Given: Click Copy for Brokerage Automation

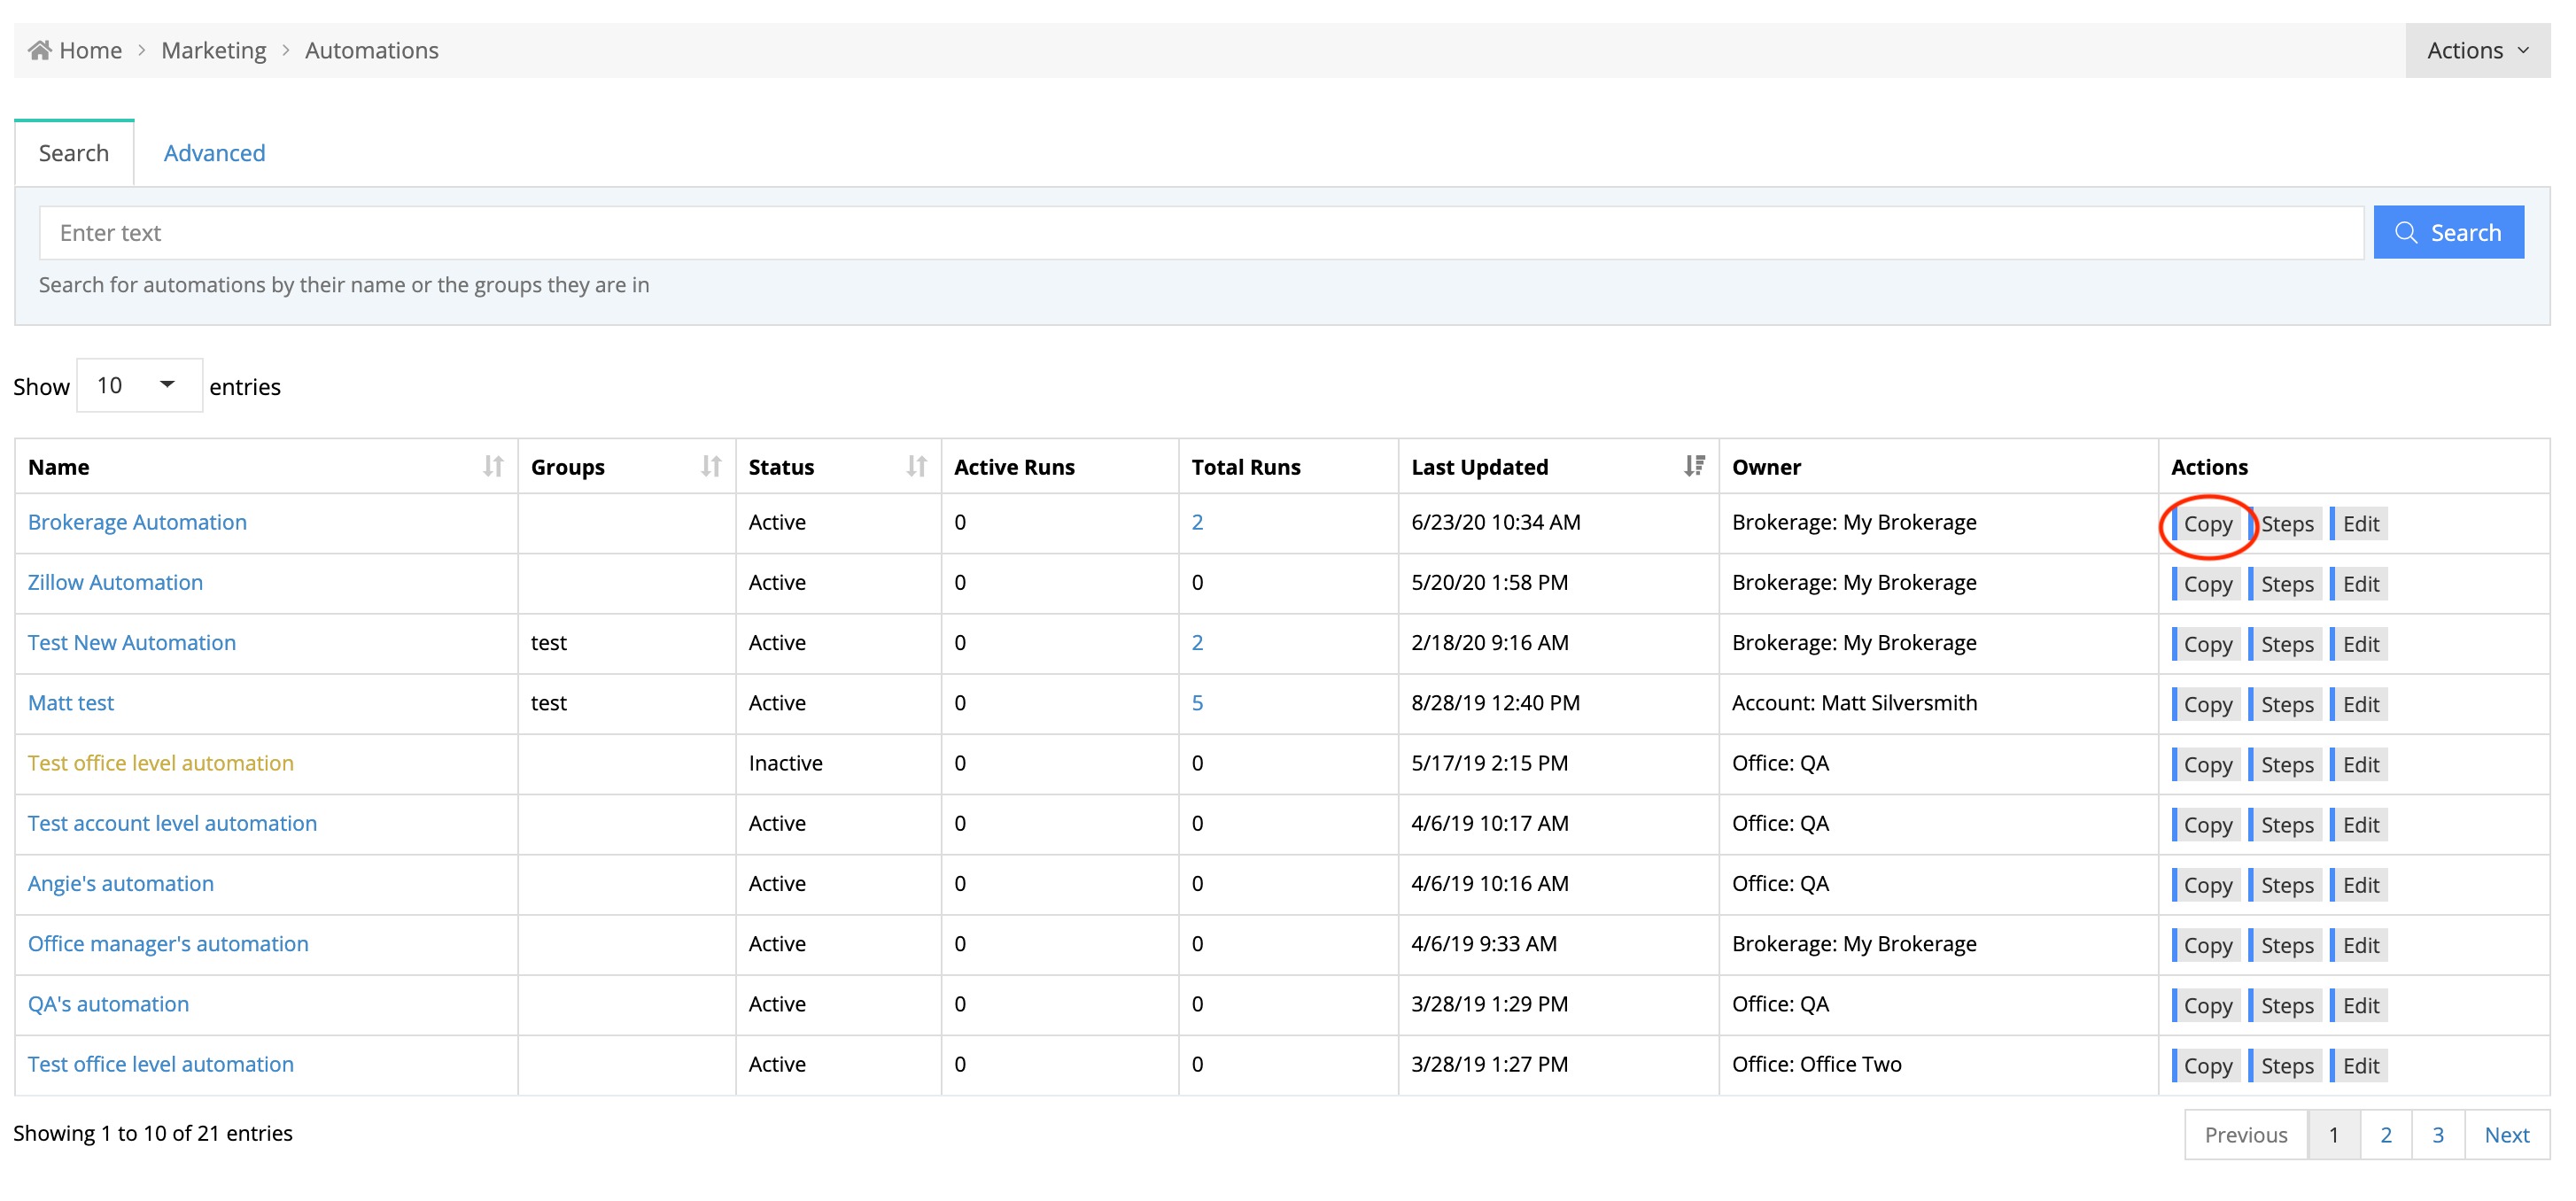Looking at the screenshot, I should pos(2206,524).
